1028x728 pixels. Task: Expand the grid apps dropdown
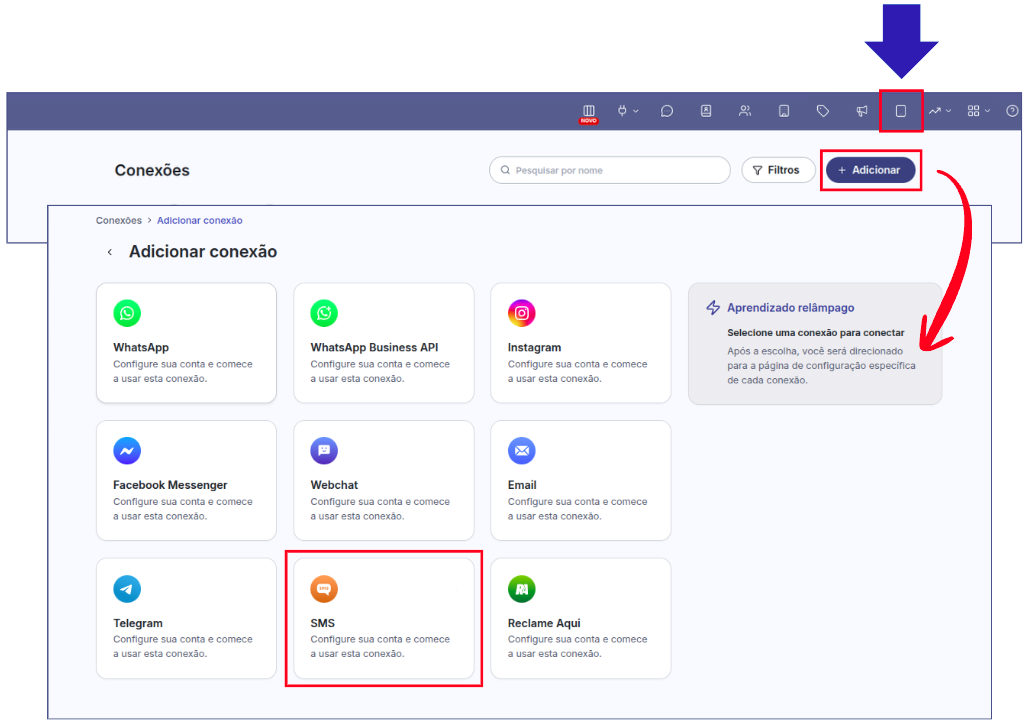[978, 111]
